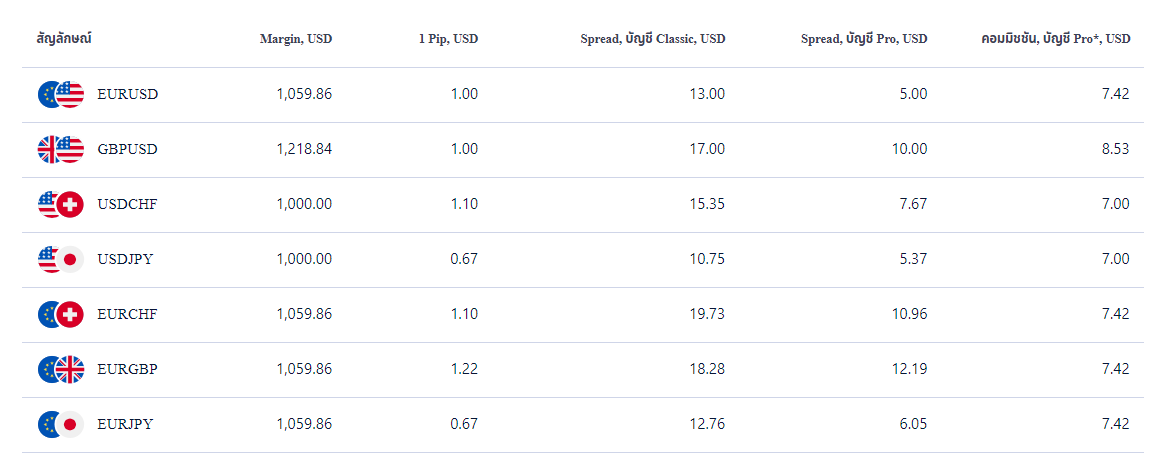Click the Spread Classic USD column header
Image resolution: width=1174 pixels, height=453 pixels.
(x=652, y=39)
